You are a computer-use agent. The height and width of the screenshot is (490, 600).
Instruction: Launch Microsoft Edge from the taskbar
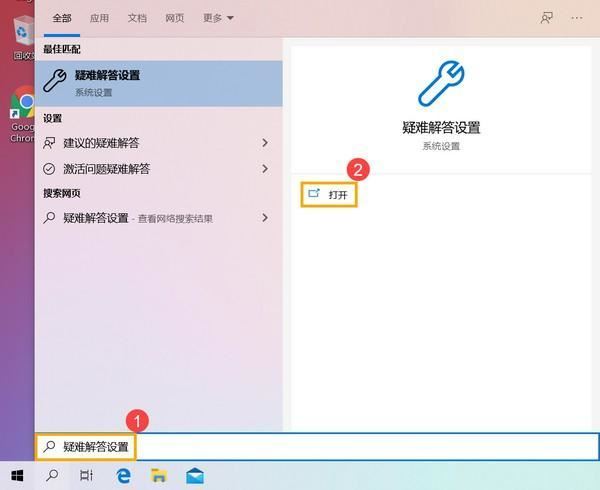pos(124,475)
